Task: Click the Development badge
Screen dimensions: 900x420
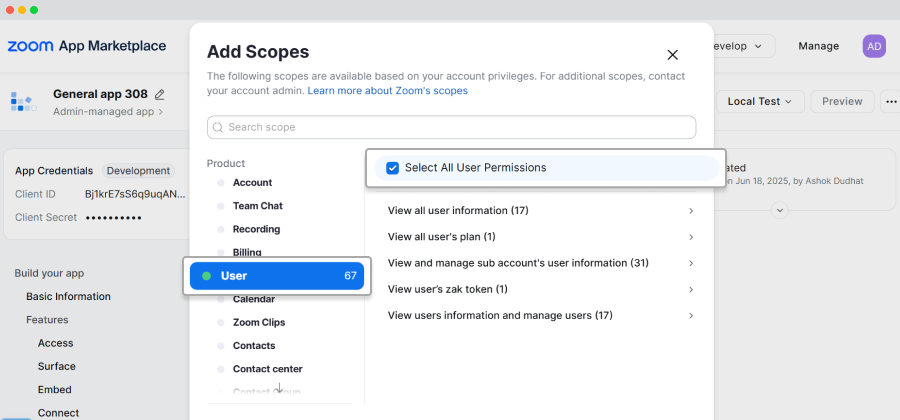Action: pyautogui.click(x=138, y=171)
